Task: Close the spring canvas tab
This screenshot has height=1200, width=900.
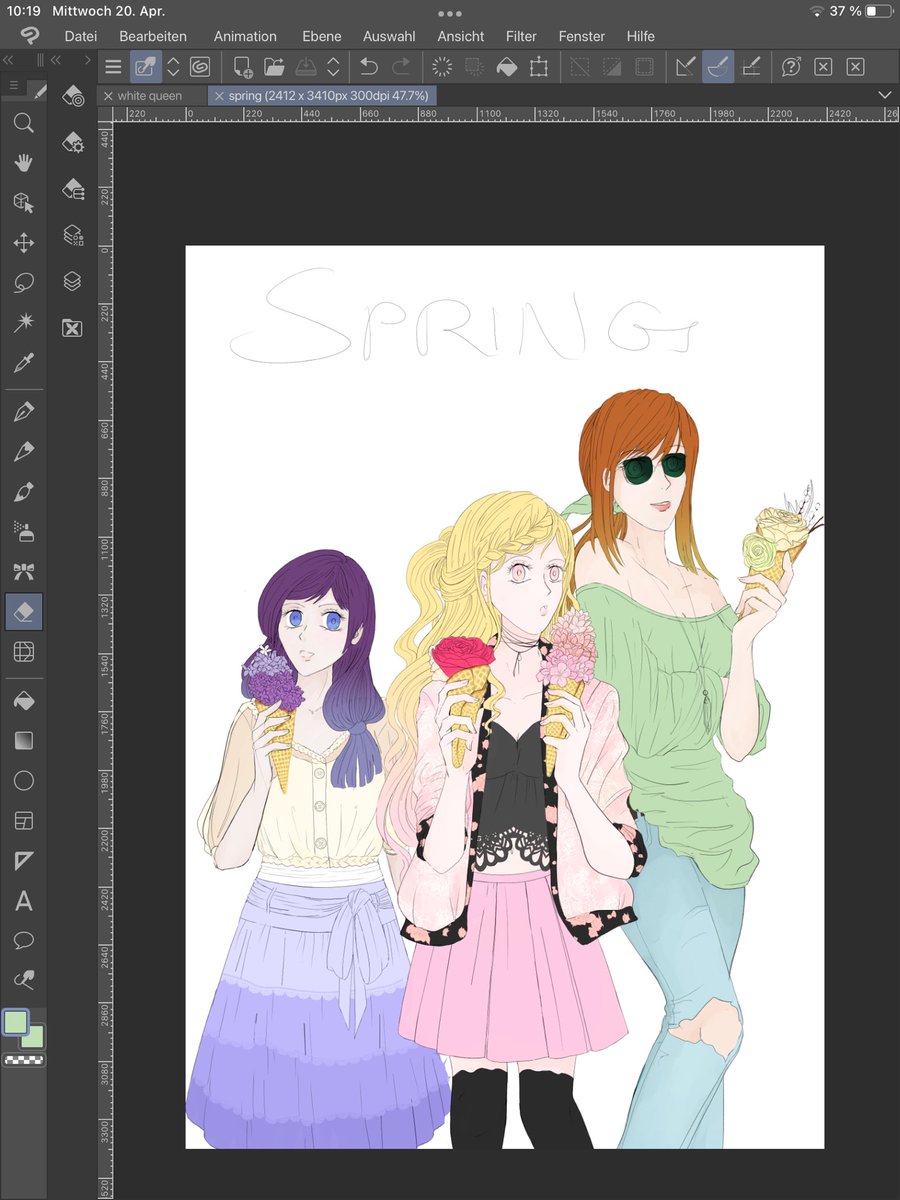Action: pos(219,95)
